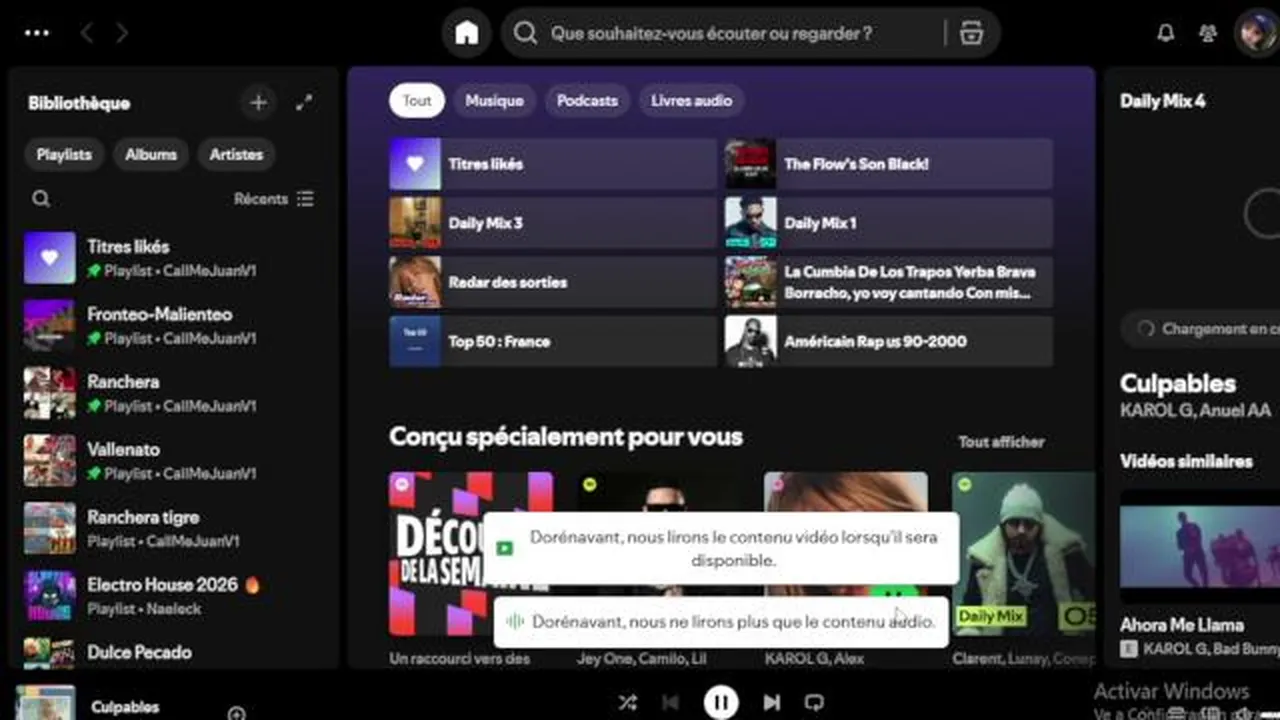
Task: Pause the current track
Action: [x=721, y=703]
